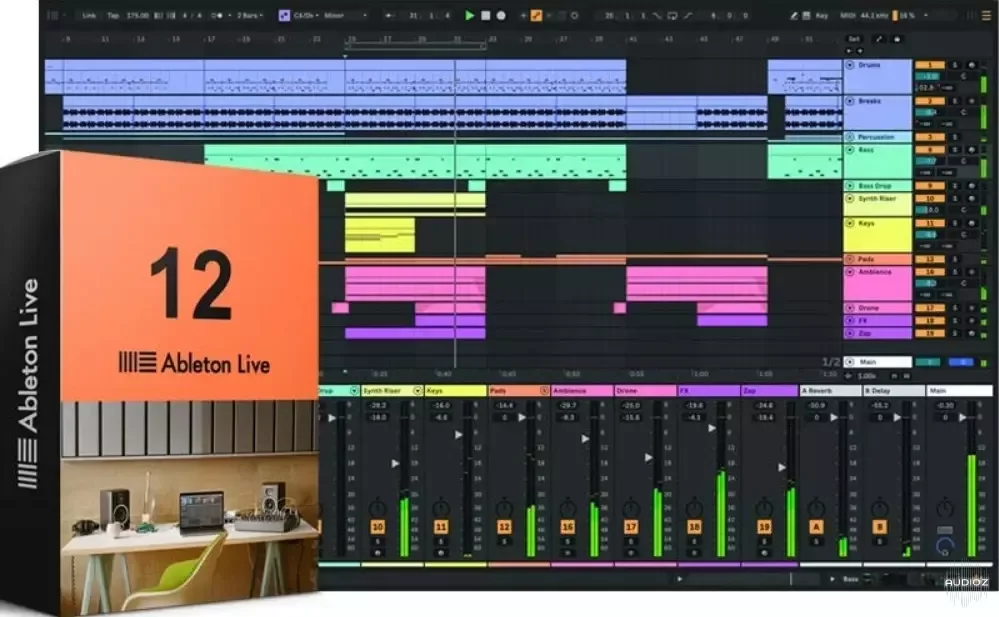Solo the FX channel in mixer
The height and width of the screenshot is (617, 999).
click(x=694, y=542)
